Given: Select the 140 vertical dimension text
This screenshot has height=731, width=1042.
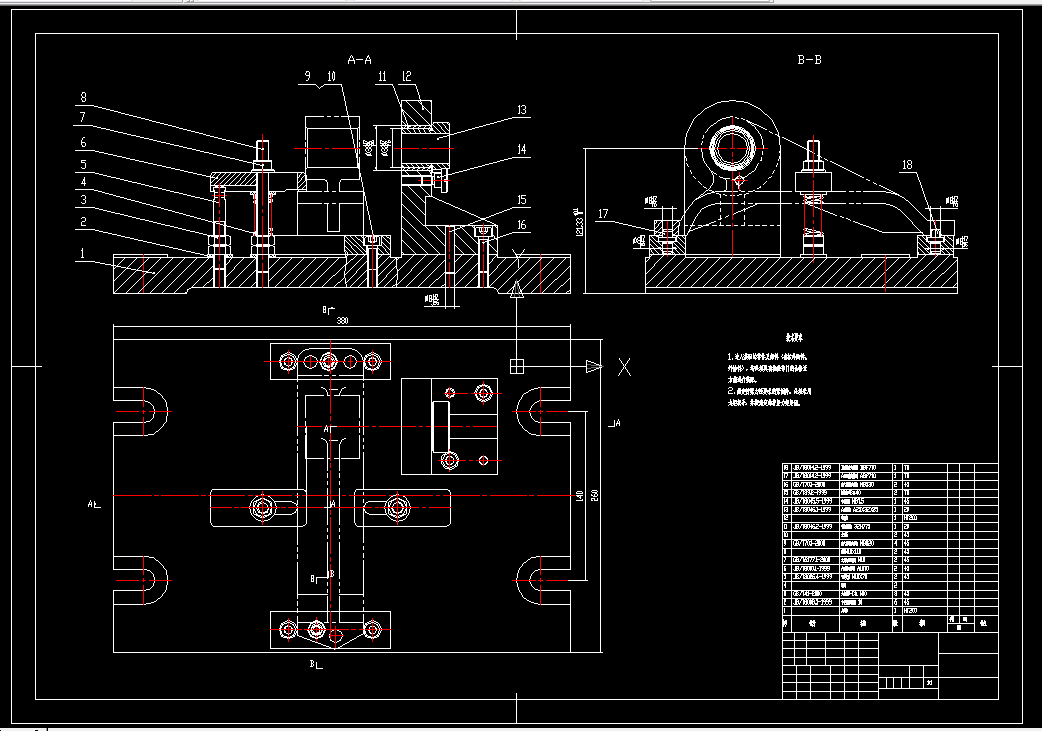Looking at the screenshot, I should [x=579, y=496].
